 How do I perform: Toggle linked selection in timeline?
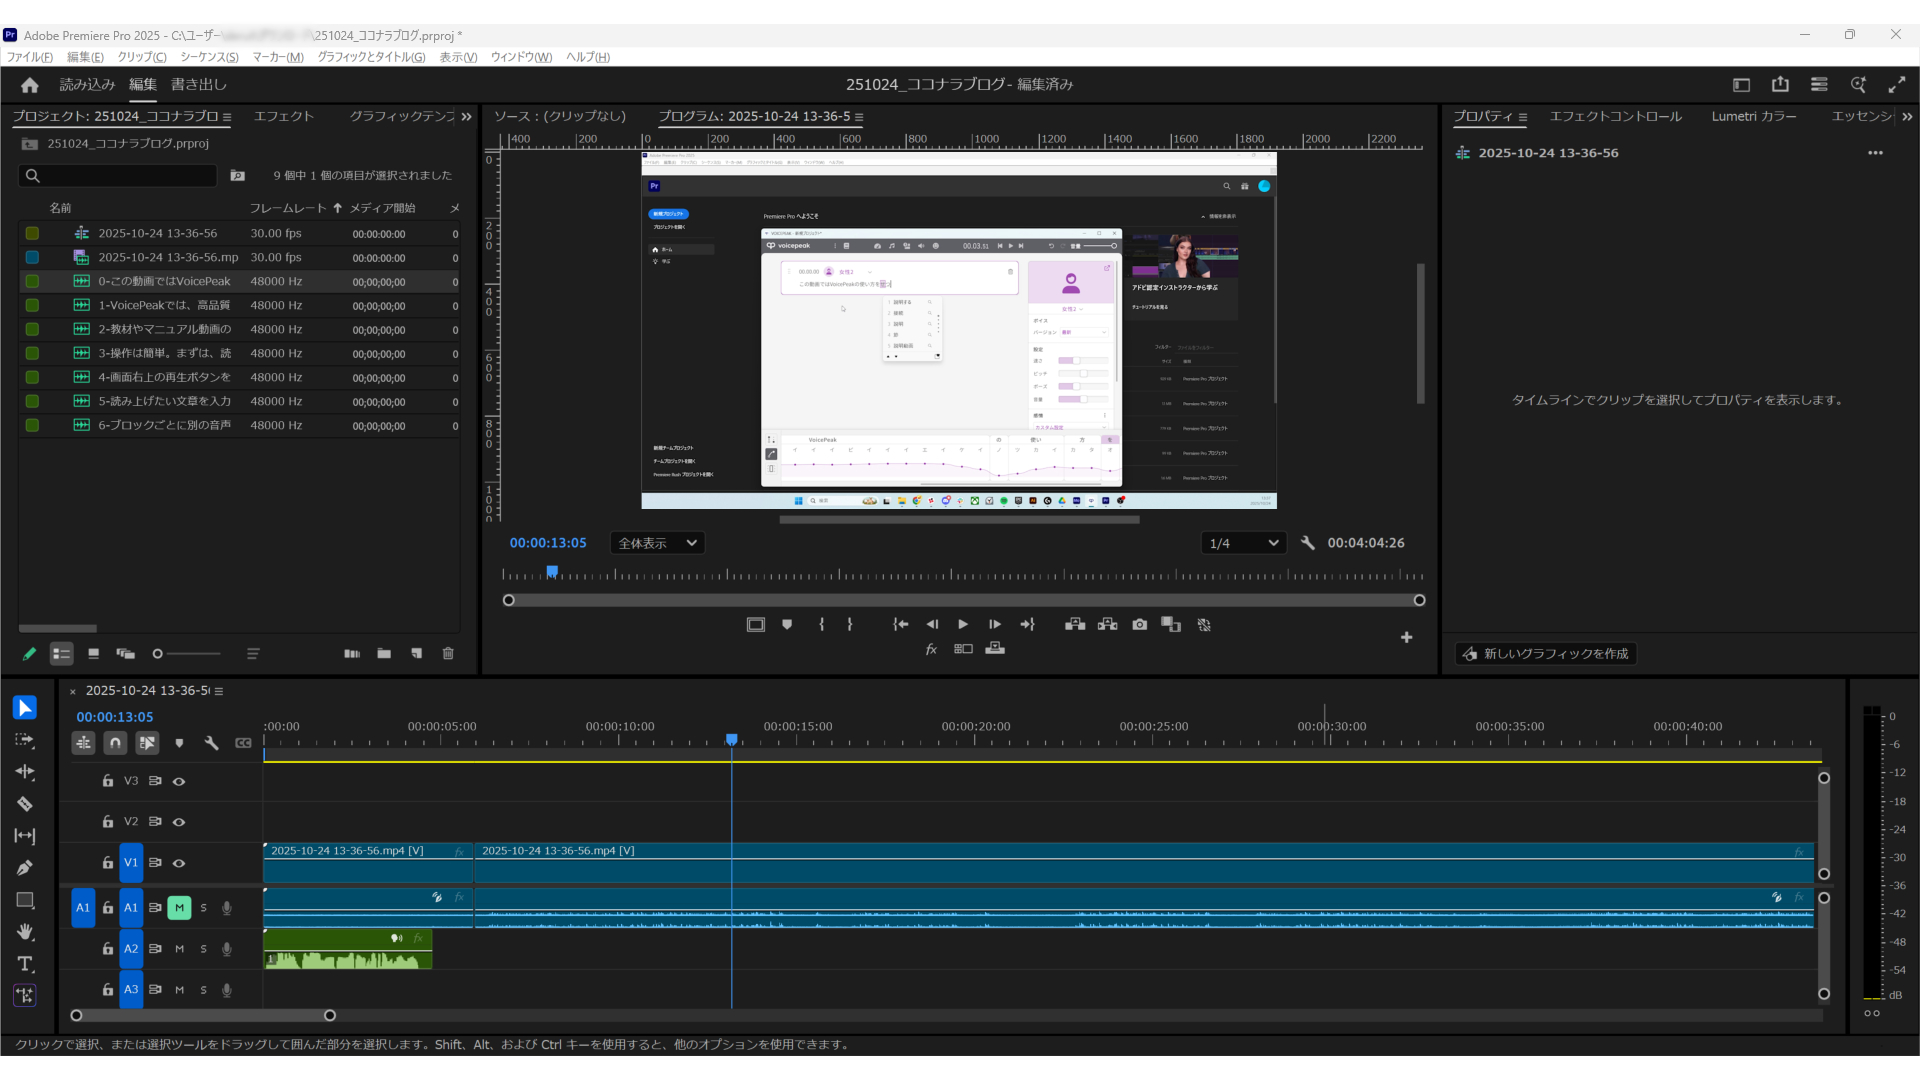tap(147, 743)
